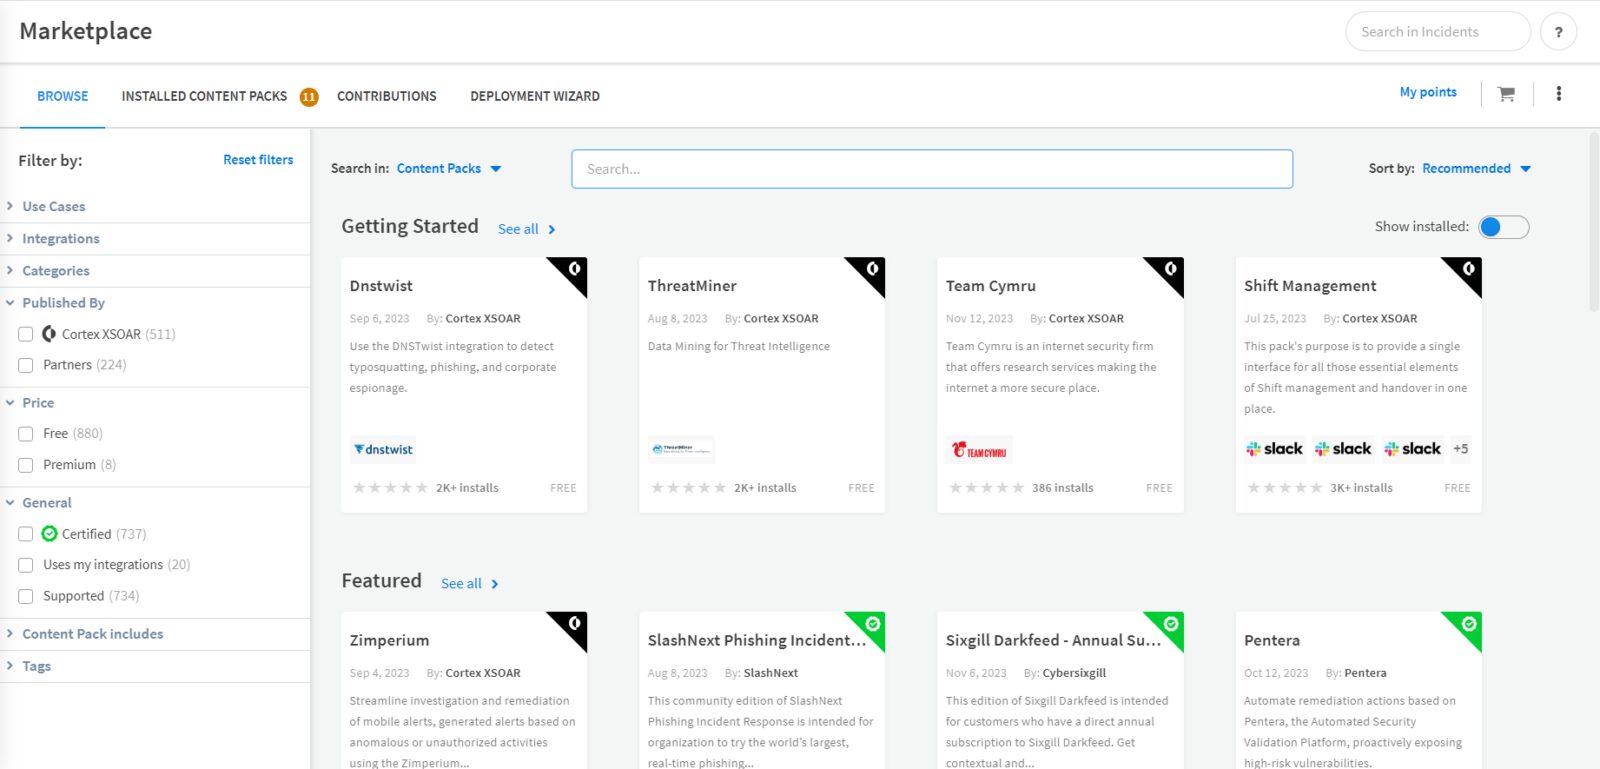Click the Cortex XSOAR ribbon on Dnstwist card
Viewport: 1600px width, 769px height.
(573, 271)
